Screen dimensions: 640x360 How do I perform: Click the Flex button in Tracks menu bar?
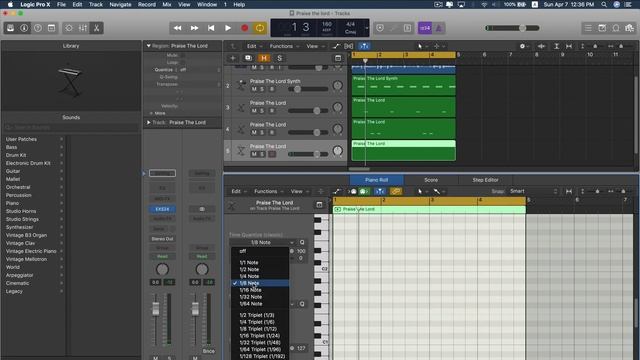(x=349, y=46)
